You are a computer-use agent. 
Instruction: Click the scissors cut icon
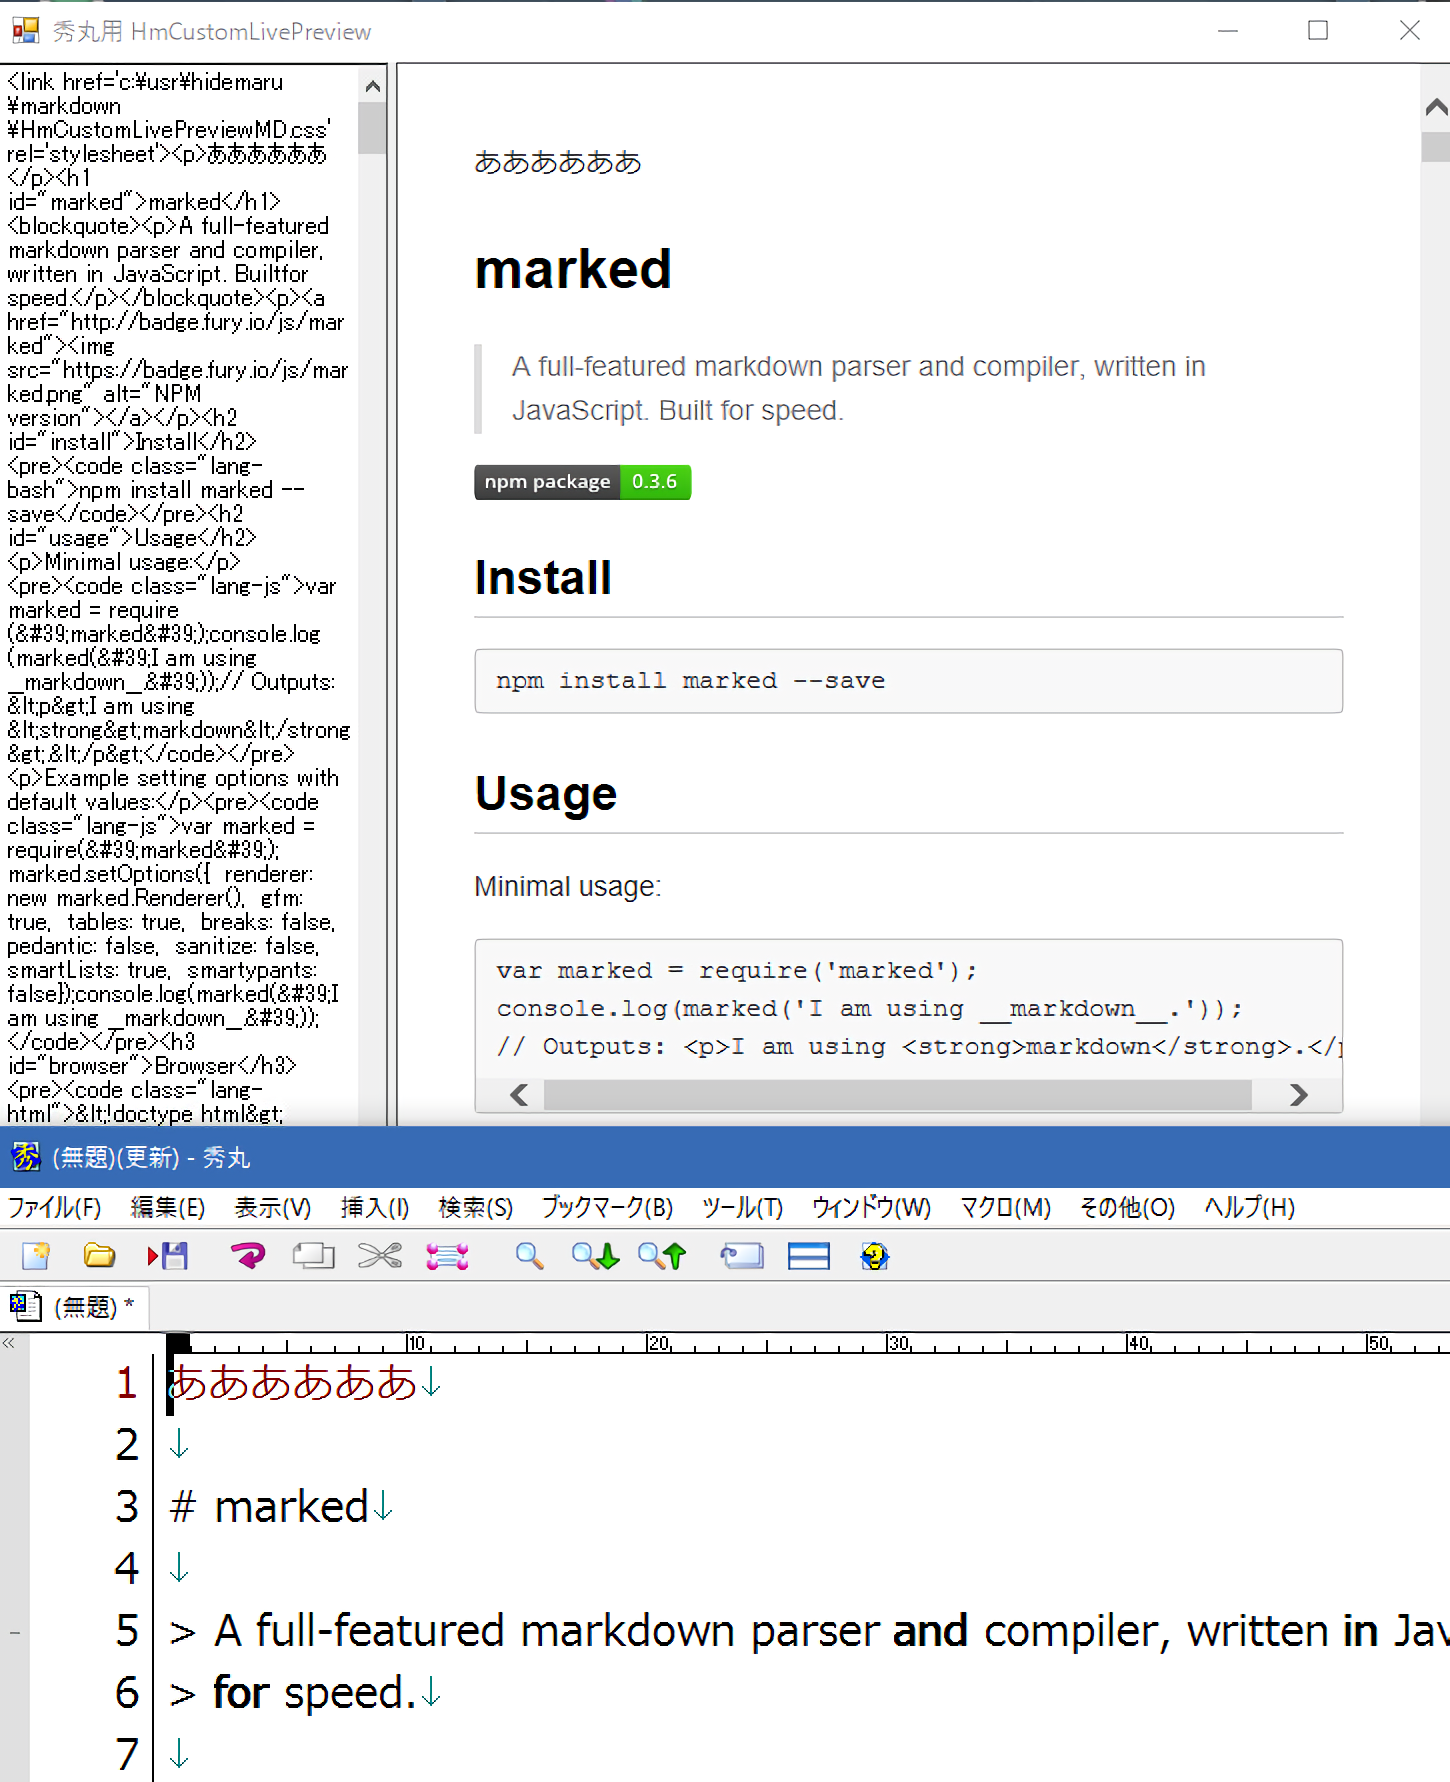point(379,1256)
